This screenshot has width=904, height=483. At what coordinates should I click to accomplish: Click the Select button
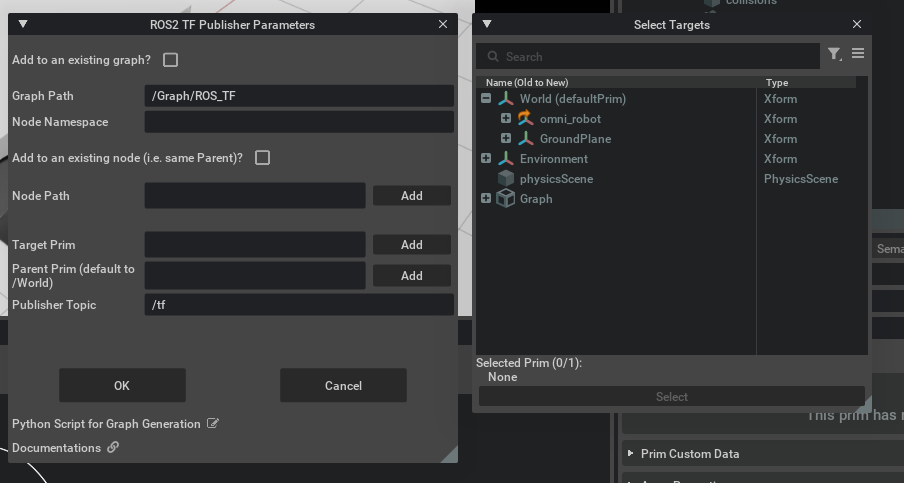point(672,397)
